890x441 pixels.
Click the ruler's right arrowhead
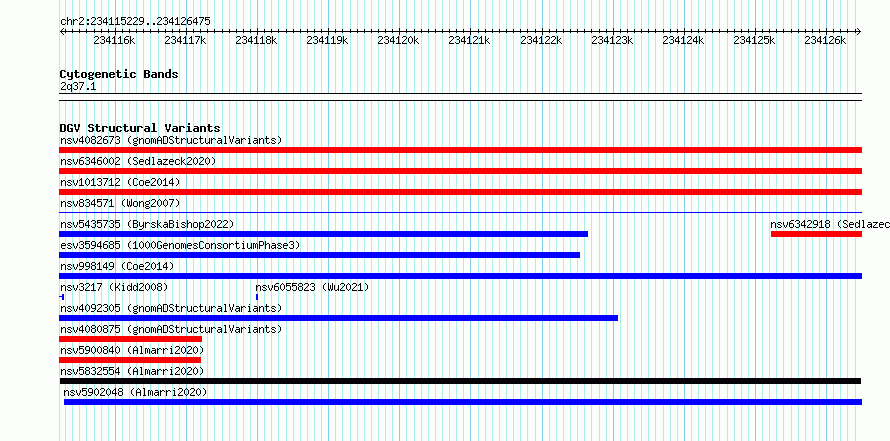[859, 31]
